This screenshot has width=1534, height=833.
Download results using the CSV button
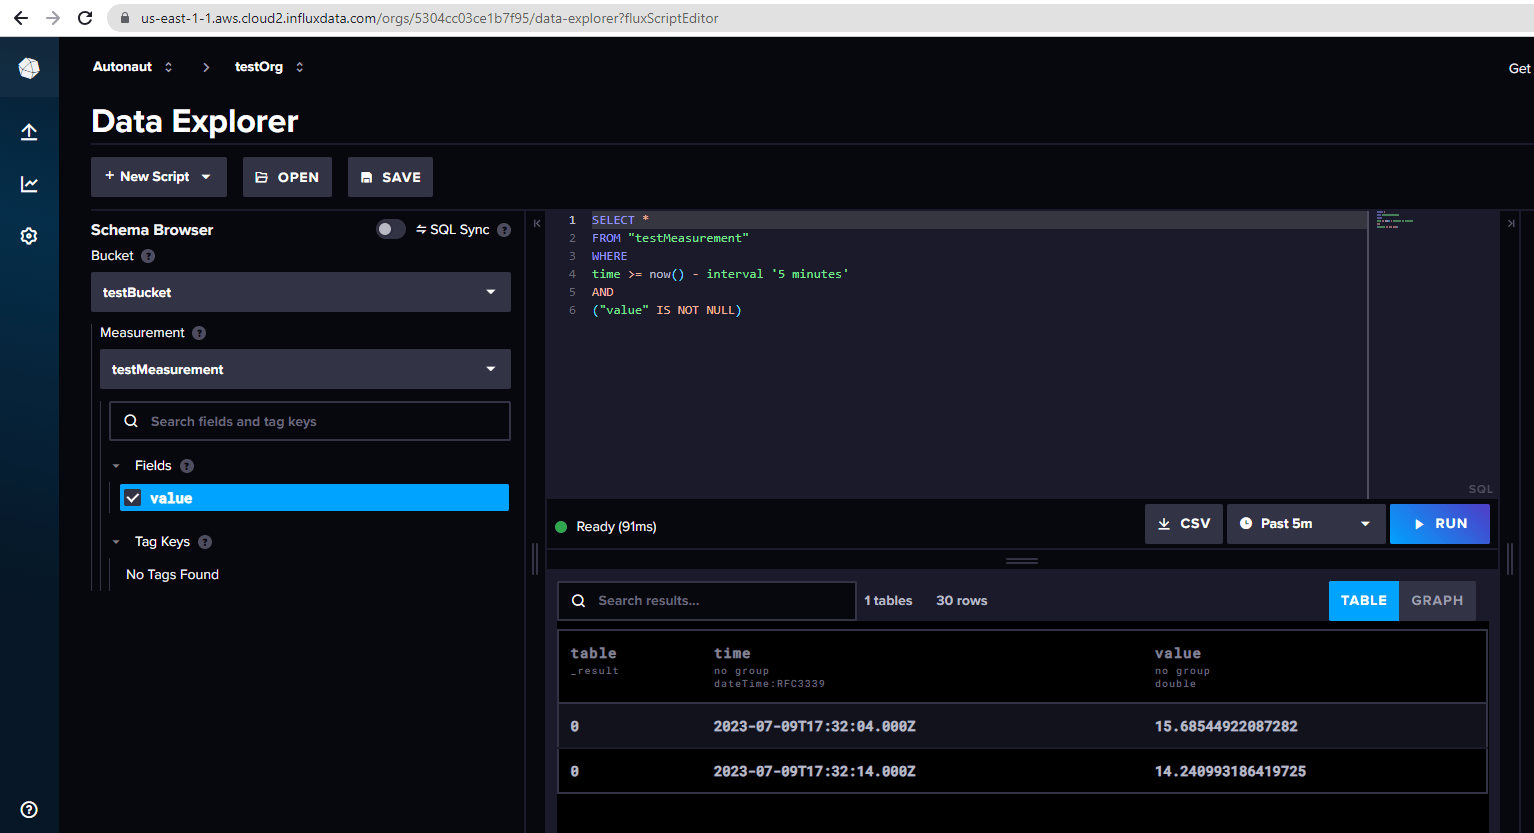tap(1183, 523)
